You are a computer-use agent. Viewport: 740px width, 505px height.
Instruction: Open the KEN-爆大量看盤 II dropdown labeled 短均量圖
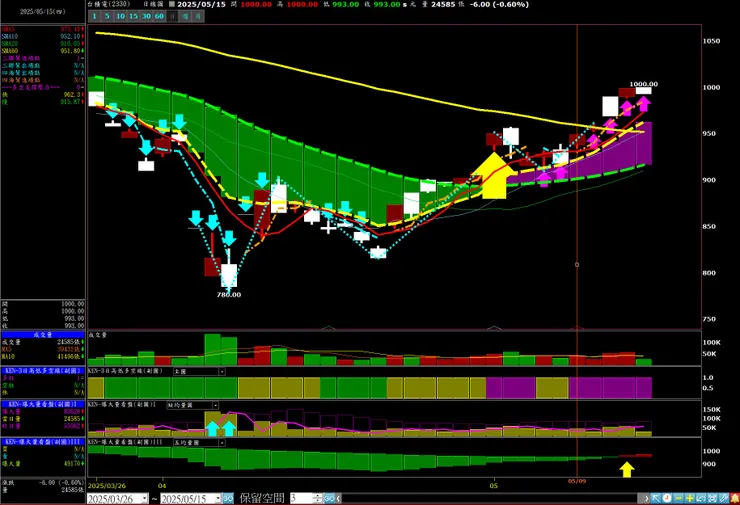click(x=193, y=405)
